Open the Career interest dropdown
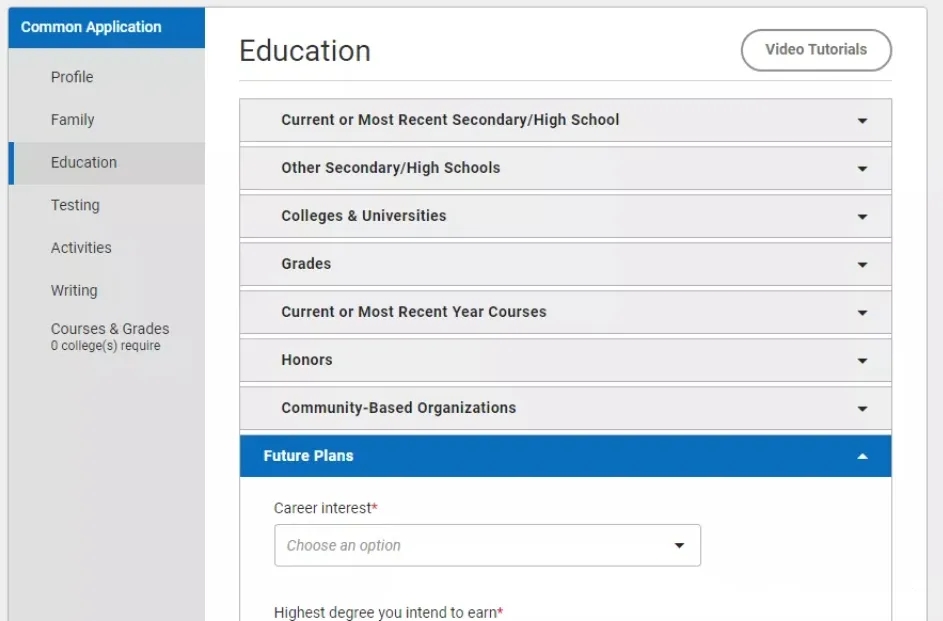Screen dimensions: 943x621 (x=487, y=546)
